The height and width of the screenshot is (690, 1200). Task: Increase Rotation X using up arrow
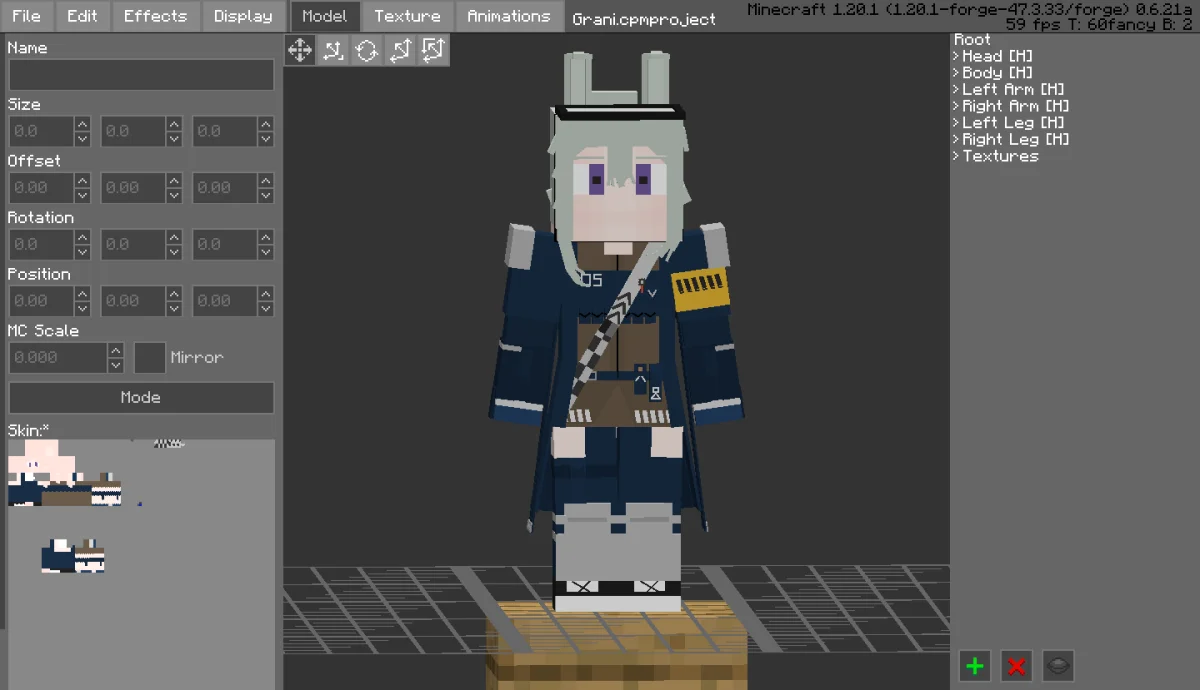tap(83, 237)
